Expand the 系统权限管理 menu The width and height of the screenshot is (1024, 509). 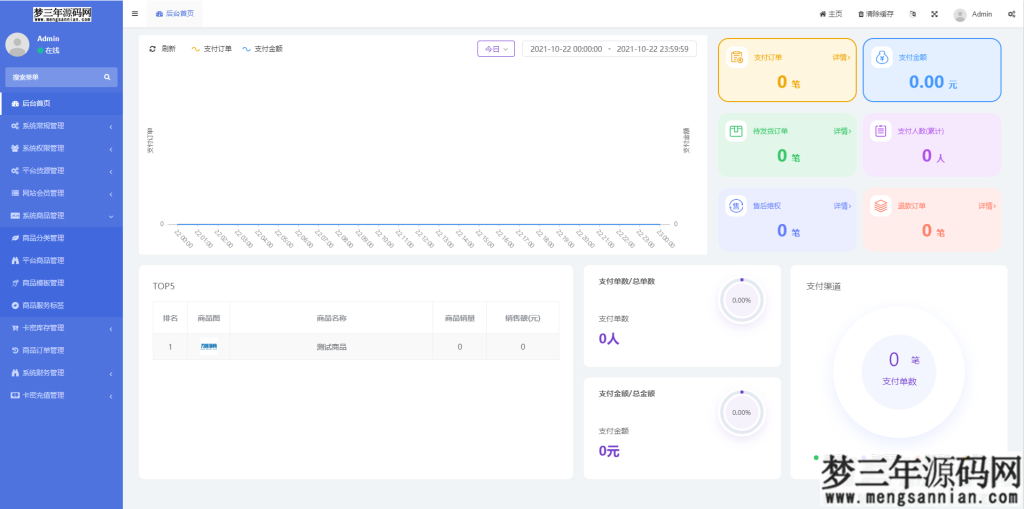(61, 148)
